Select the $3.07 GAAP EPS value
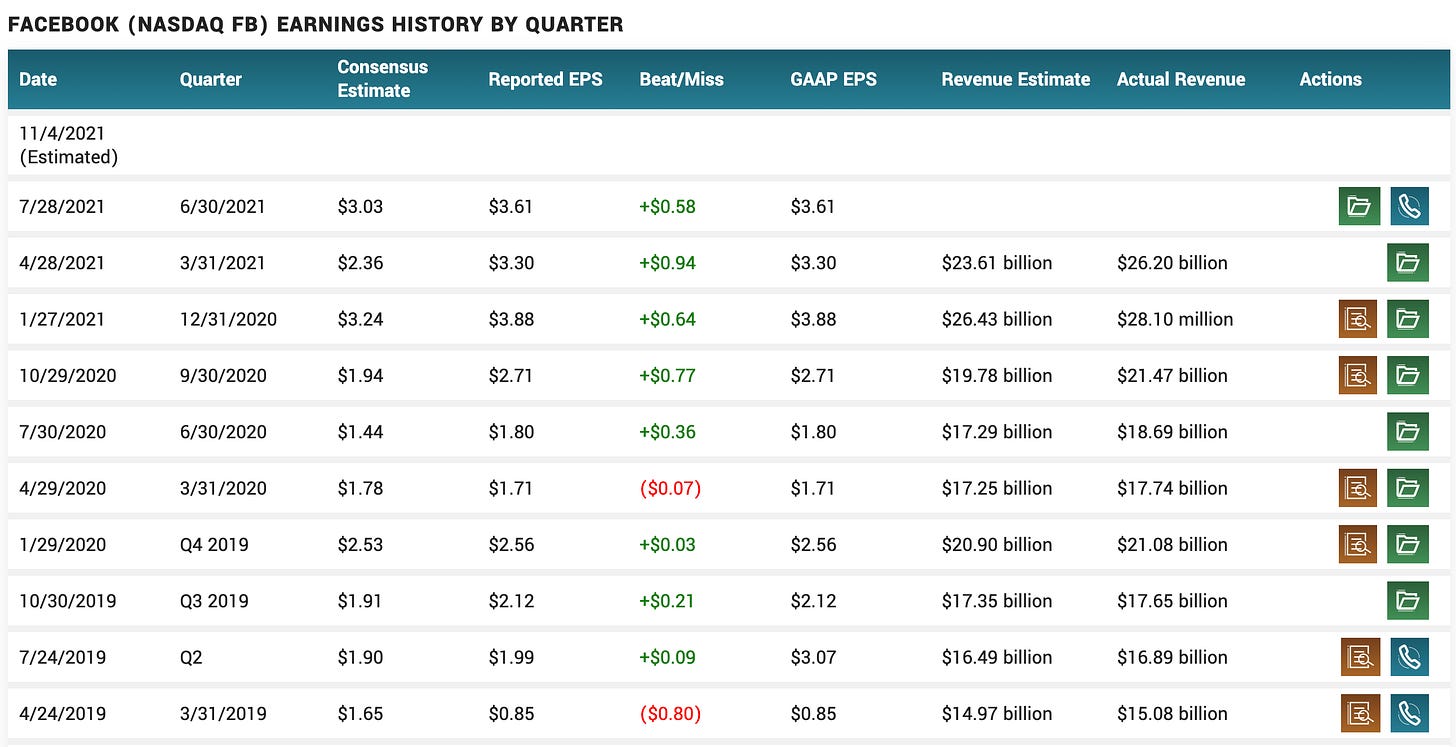This screenshot has width=1456, height=747. (x=813, y=658)
